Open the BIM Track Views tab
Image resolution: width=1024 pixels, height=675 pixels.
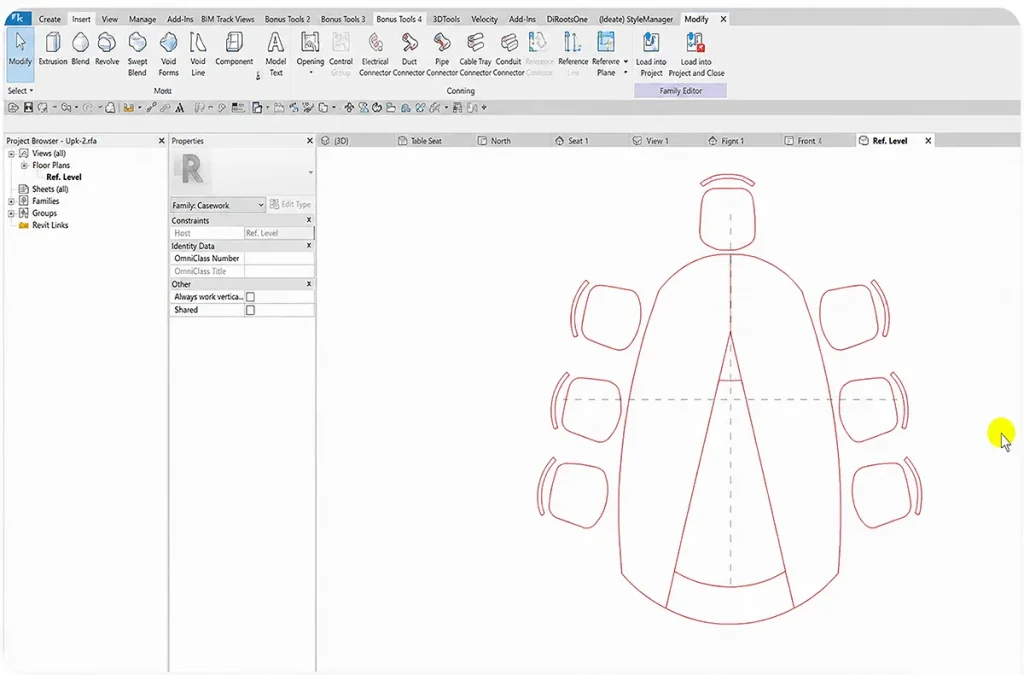tap(227, 19)
